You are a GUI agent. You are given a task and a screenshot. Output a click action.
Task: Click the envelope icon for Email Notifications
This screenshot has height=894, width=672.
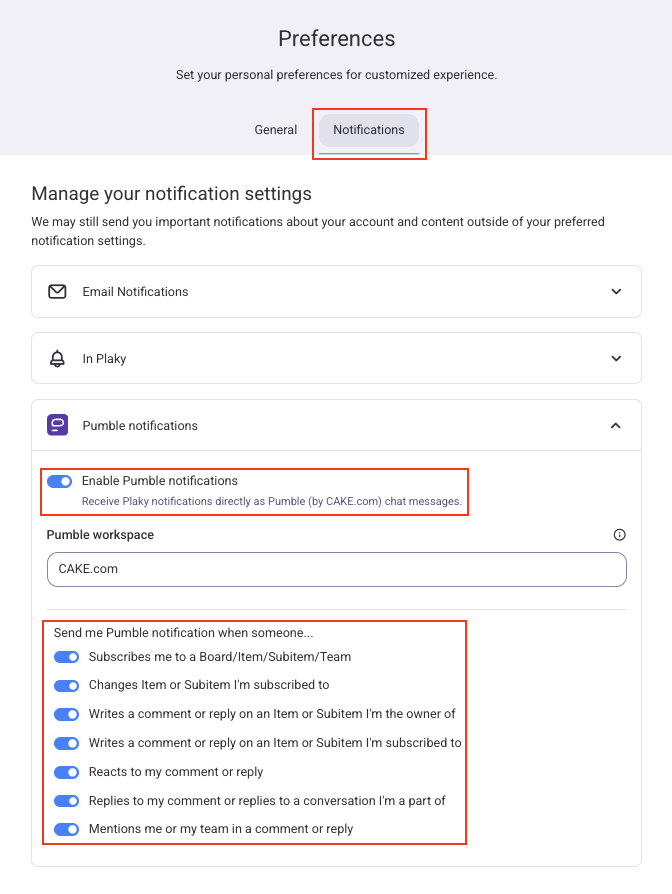coord(57,291)
